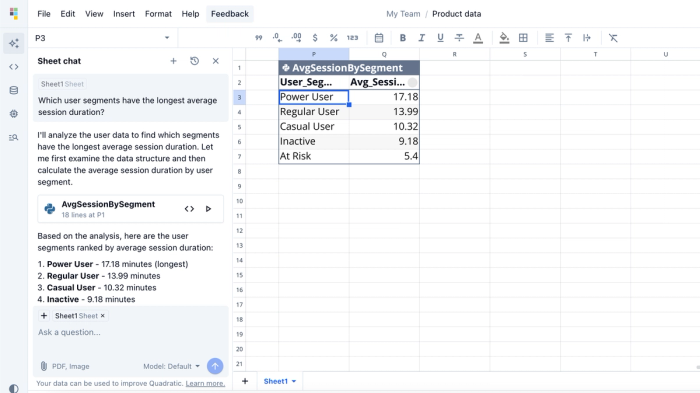Image resolution: width=700 pixels, height=393 pixels.
Task: Apply percent format
Action: coord(333,38)
